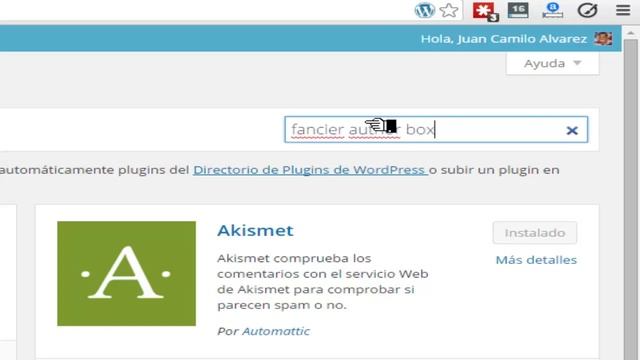
Task: Open the Chrome hamburger menu
Action: 623,10
